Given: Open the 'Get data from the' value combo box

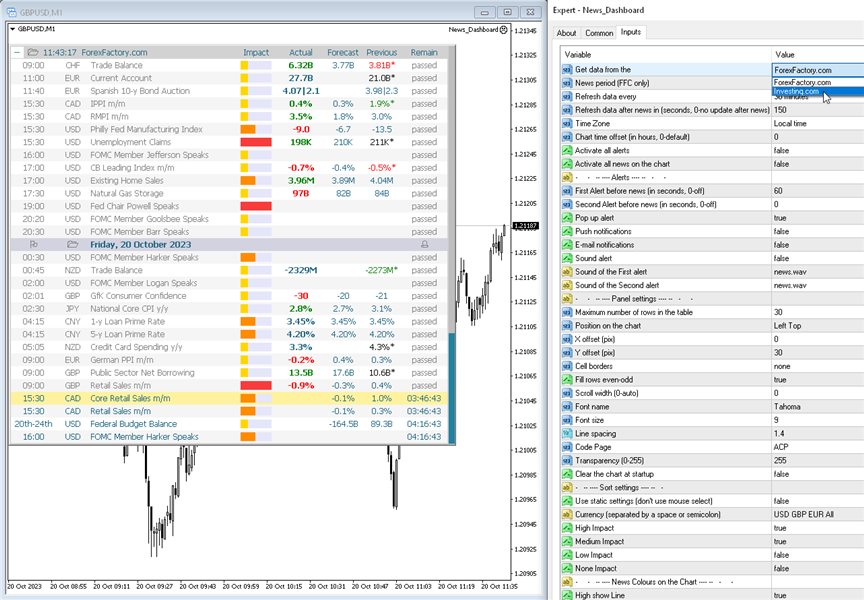Looking at the screenshot, I should click(818, 70).
